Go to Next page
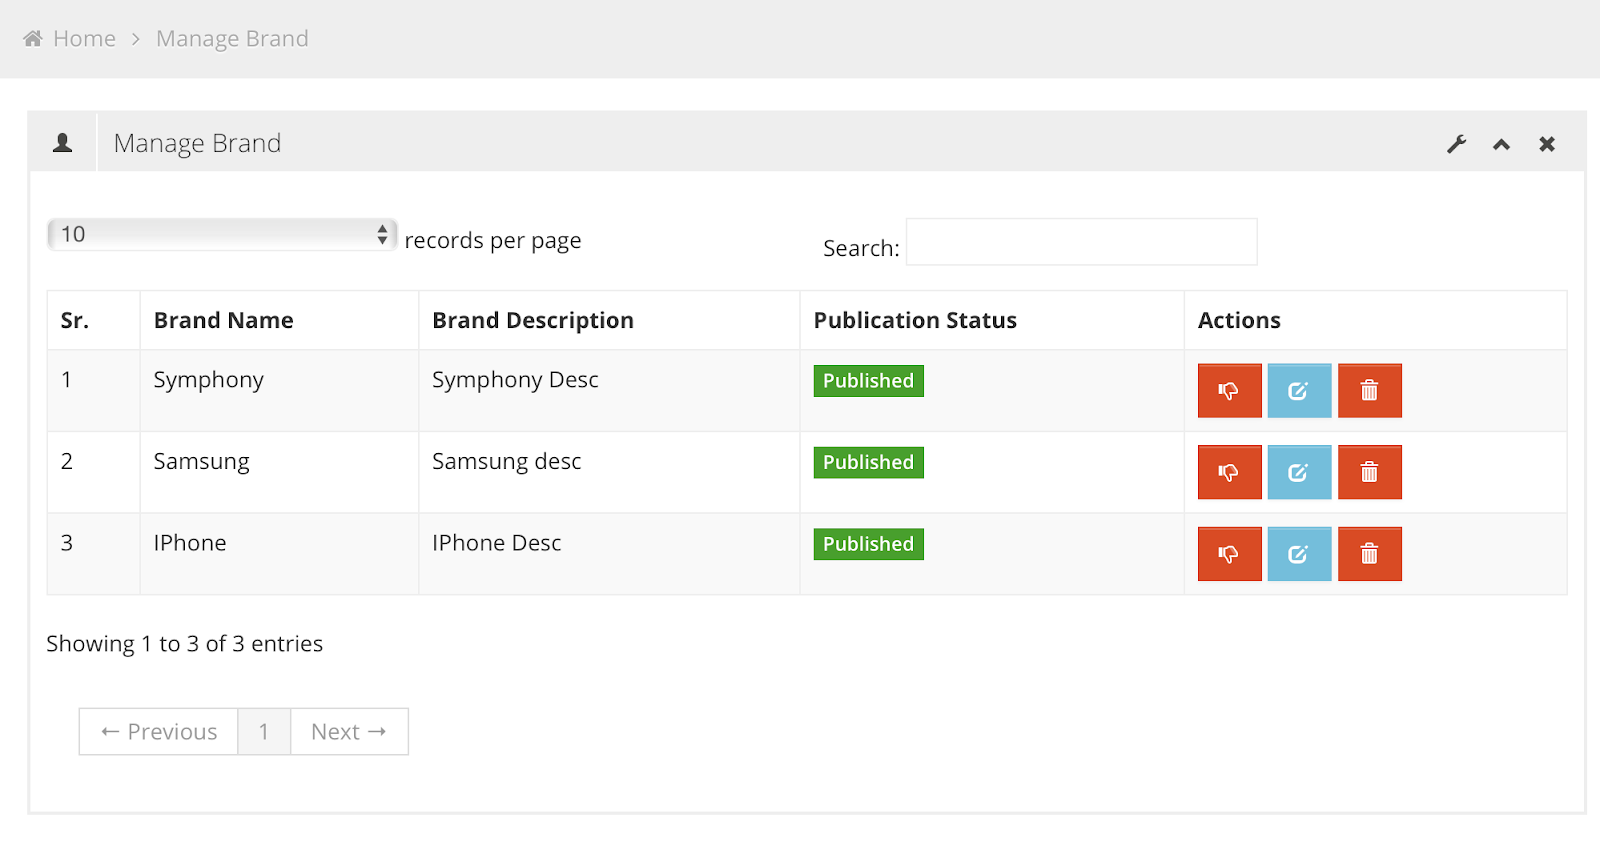This screenshot has height=850, width=1600. point(349,732)
